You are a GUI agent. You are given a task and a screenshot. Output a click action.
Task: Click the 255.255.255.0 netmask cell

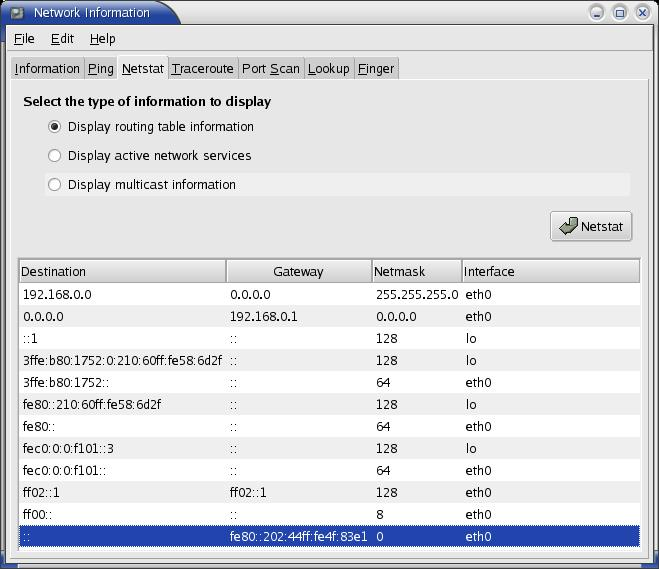pyautogui.click(x=417, y=294)
